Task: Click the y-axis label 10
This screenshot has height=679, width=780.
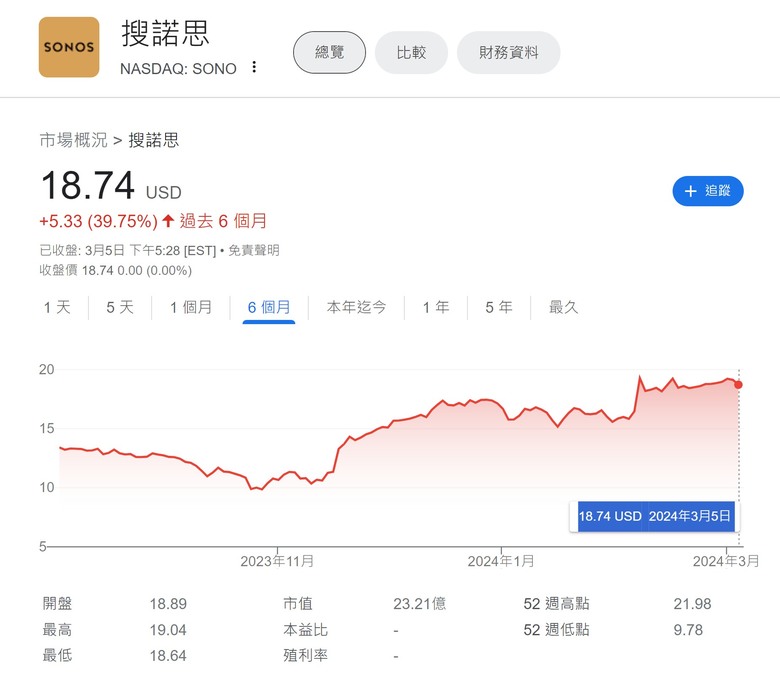Action: pyautogui.click(x=47, y=487)
